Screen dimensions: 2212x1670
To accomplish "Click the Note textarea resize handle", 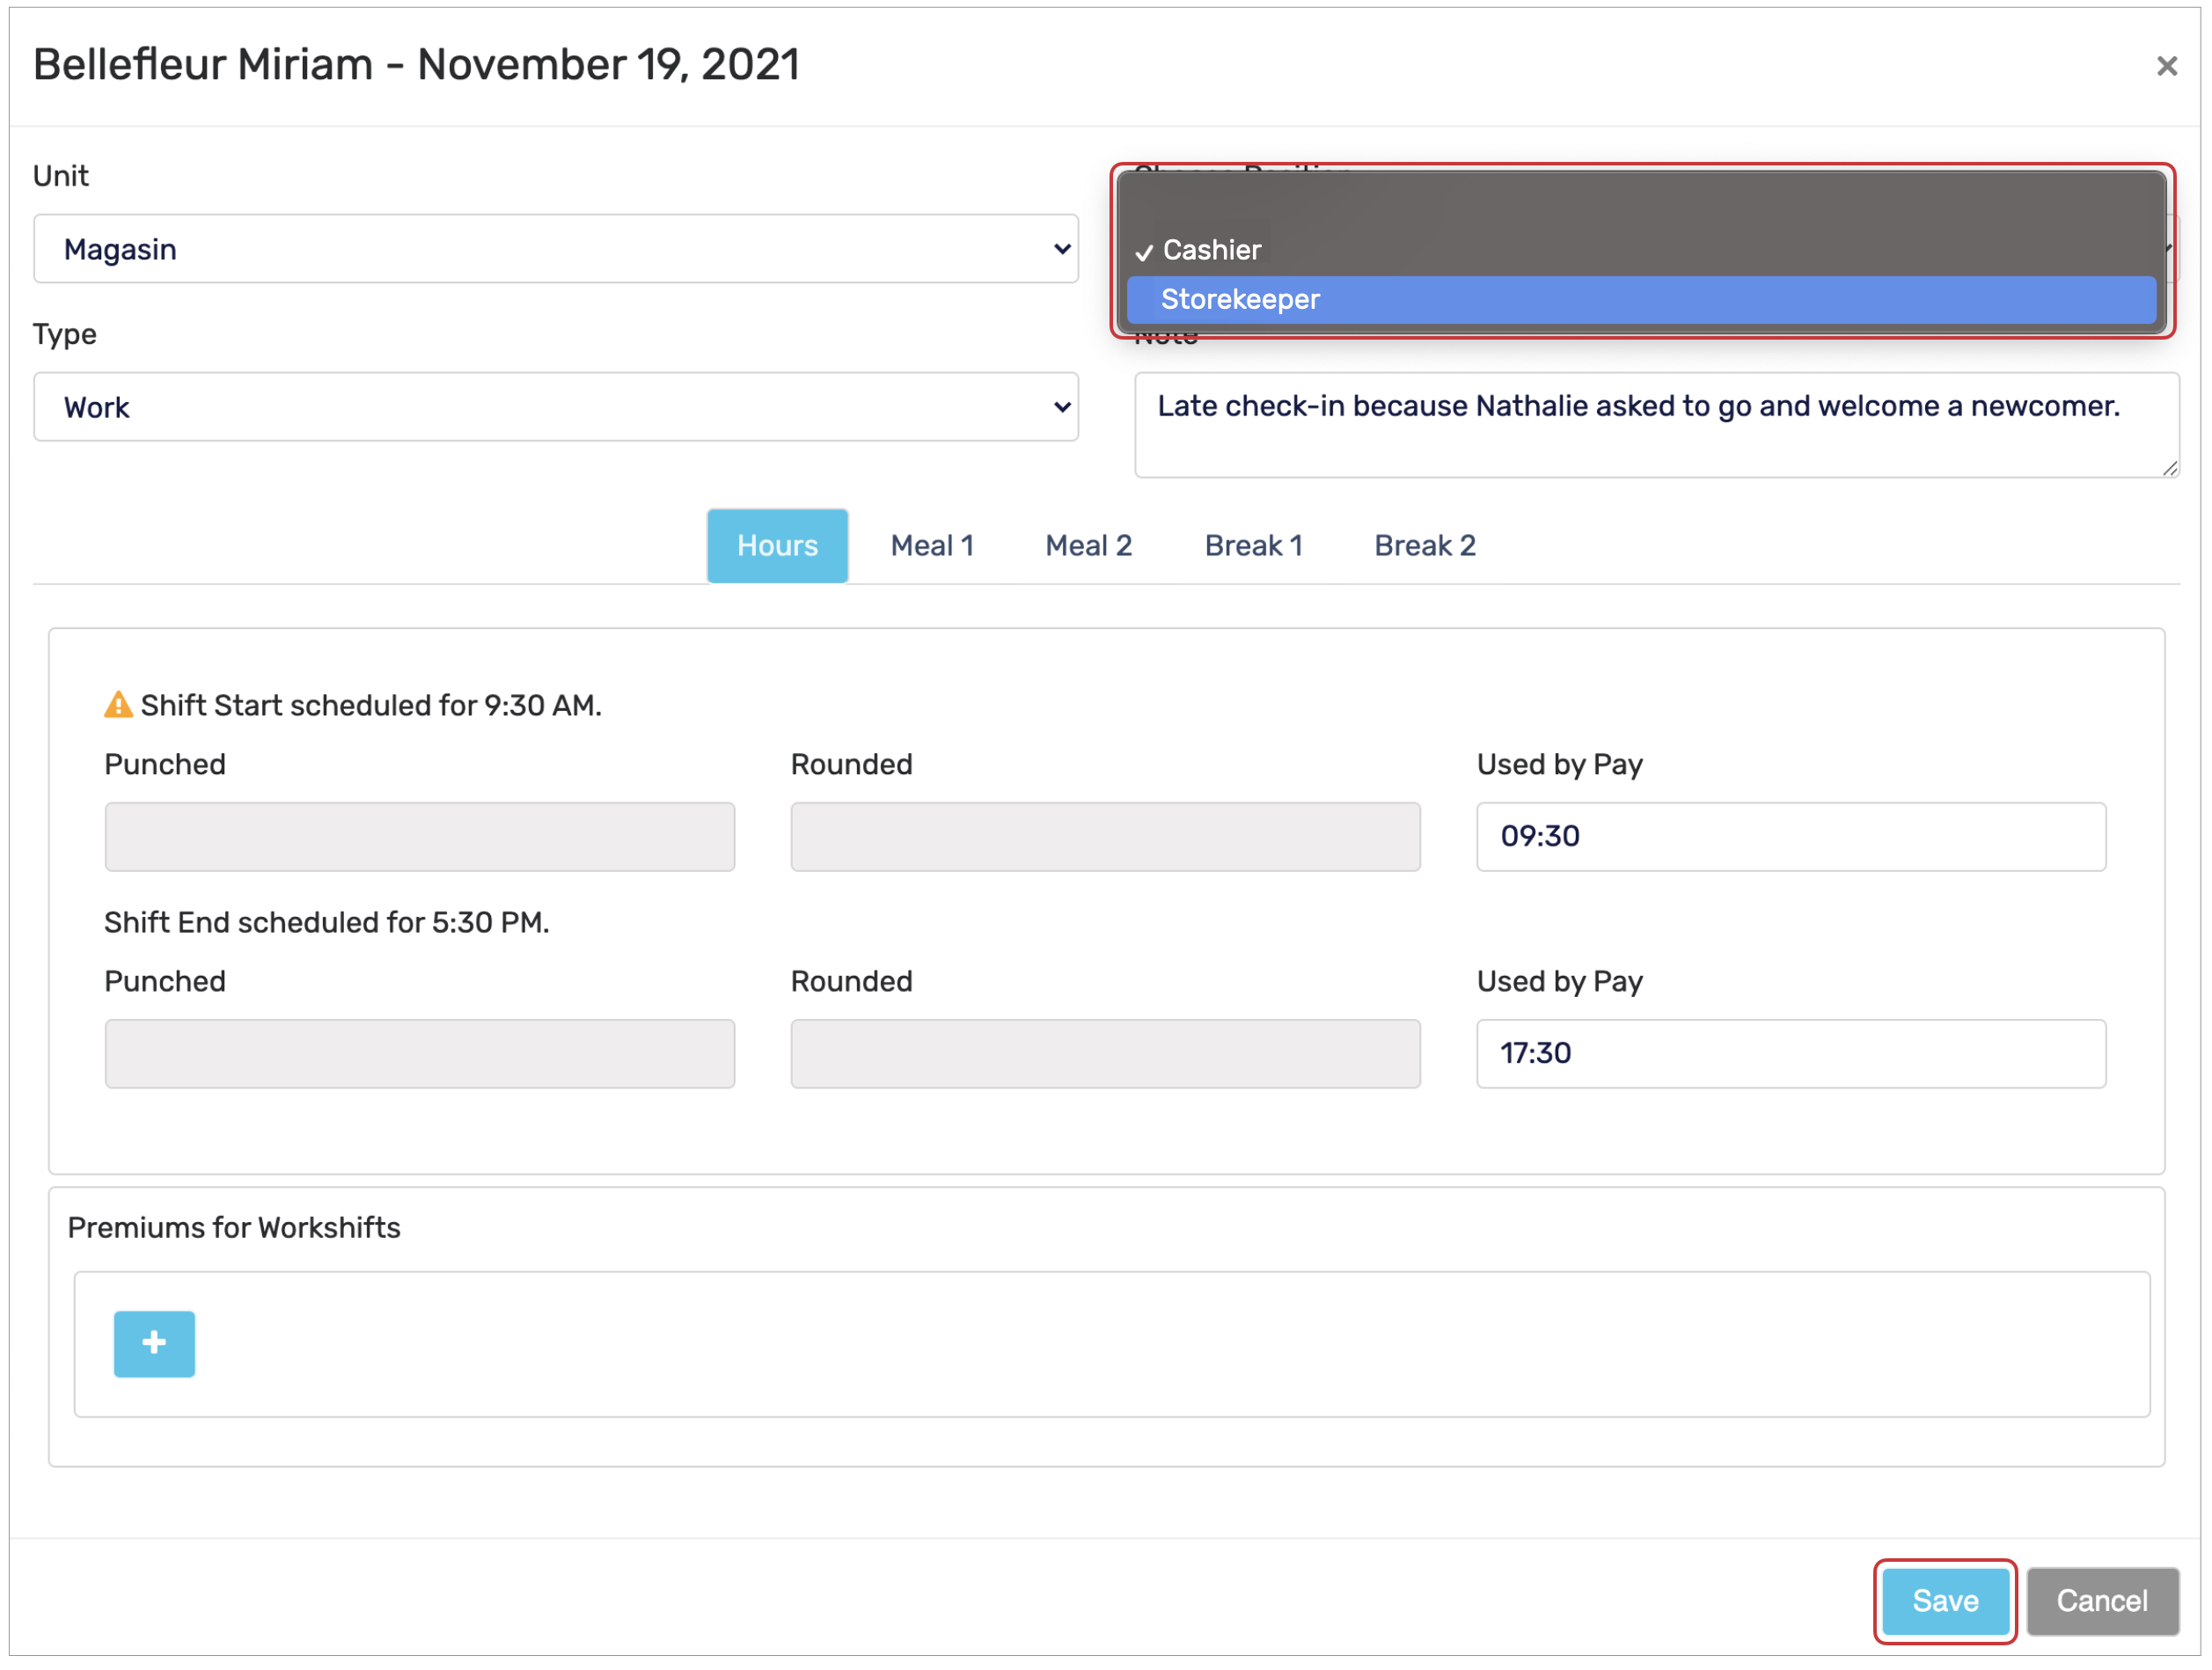I will tap(2169, 468).
